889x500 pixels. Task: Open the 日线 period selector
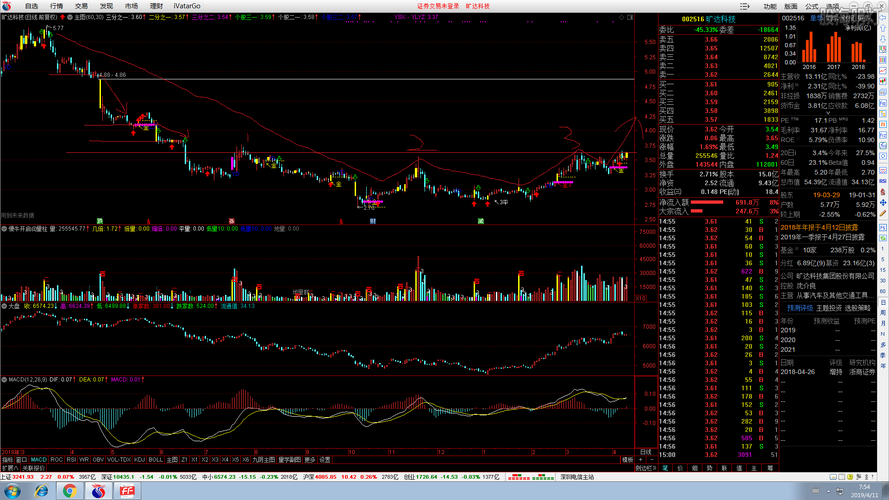(x=646, y=452)
